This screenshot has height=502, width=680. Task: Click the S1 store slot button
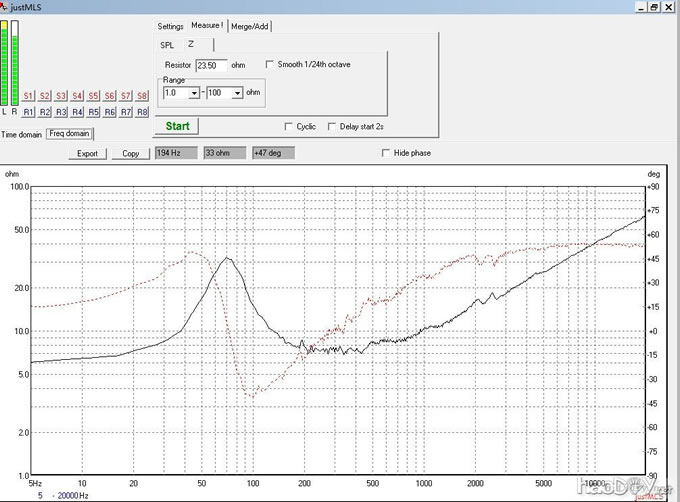[x=29, y=96]
